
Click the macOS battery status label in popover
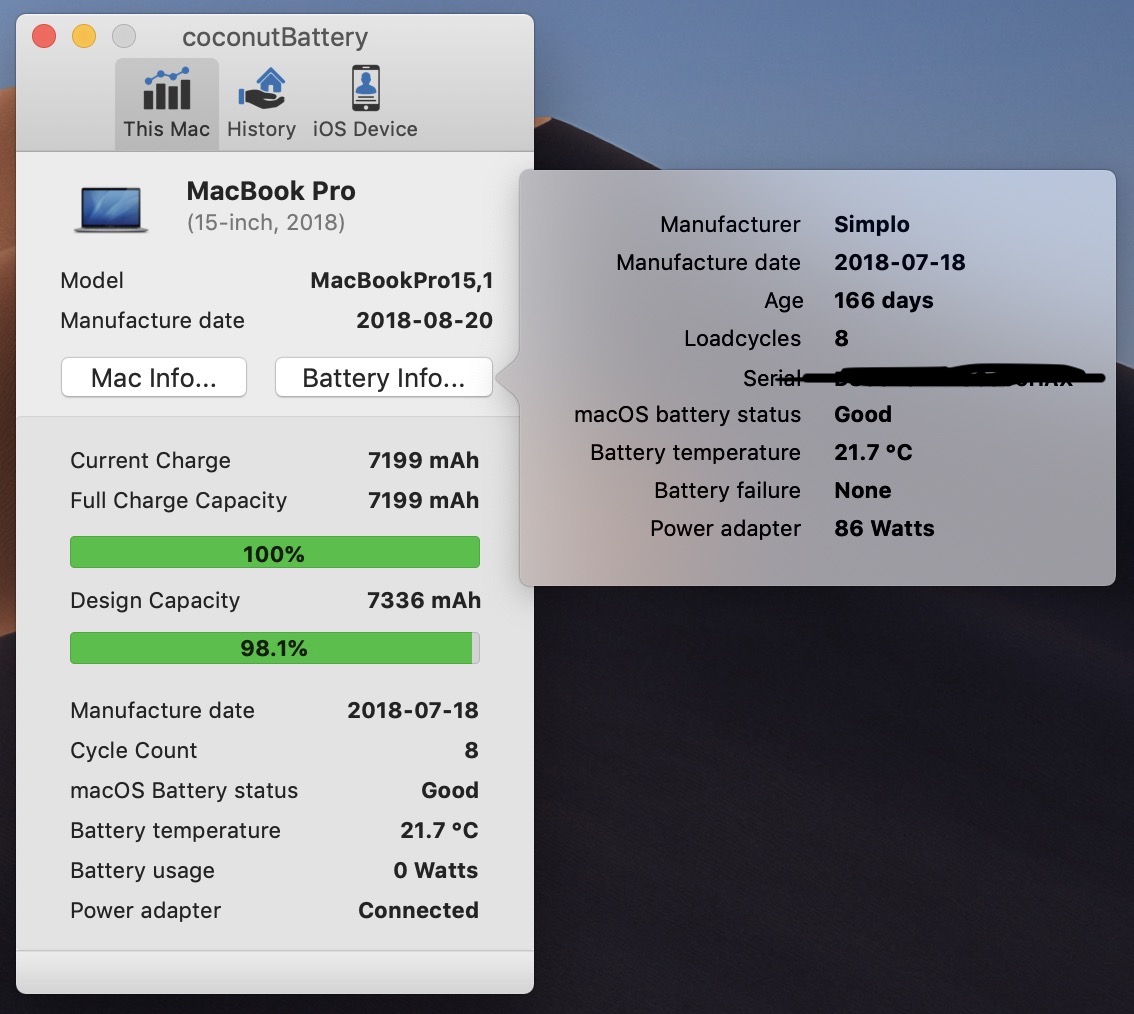point(688,414)
